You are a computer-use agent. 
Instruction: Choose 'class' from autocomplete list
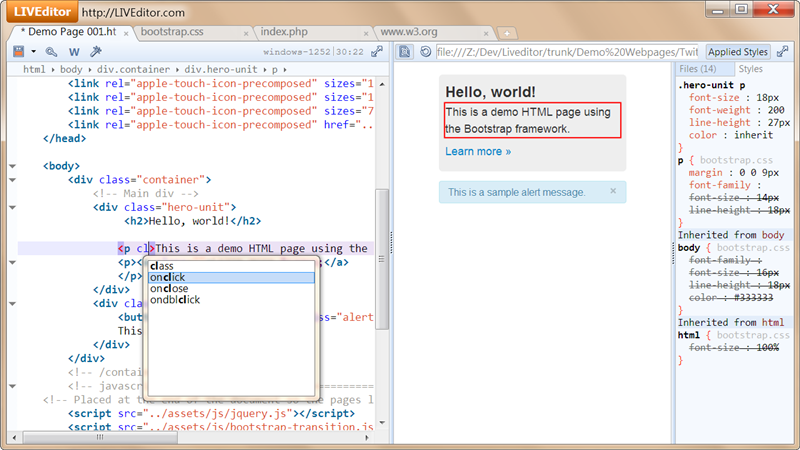(231, 266)
